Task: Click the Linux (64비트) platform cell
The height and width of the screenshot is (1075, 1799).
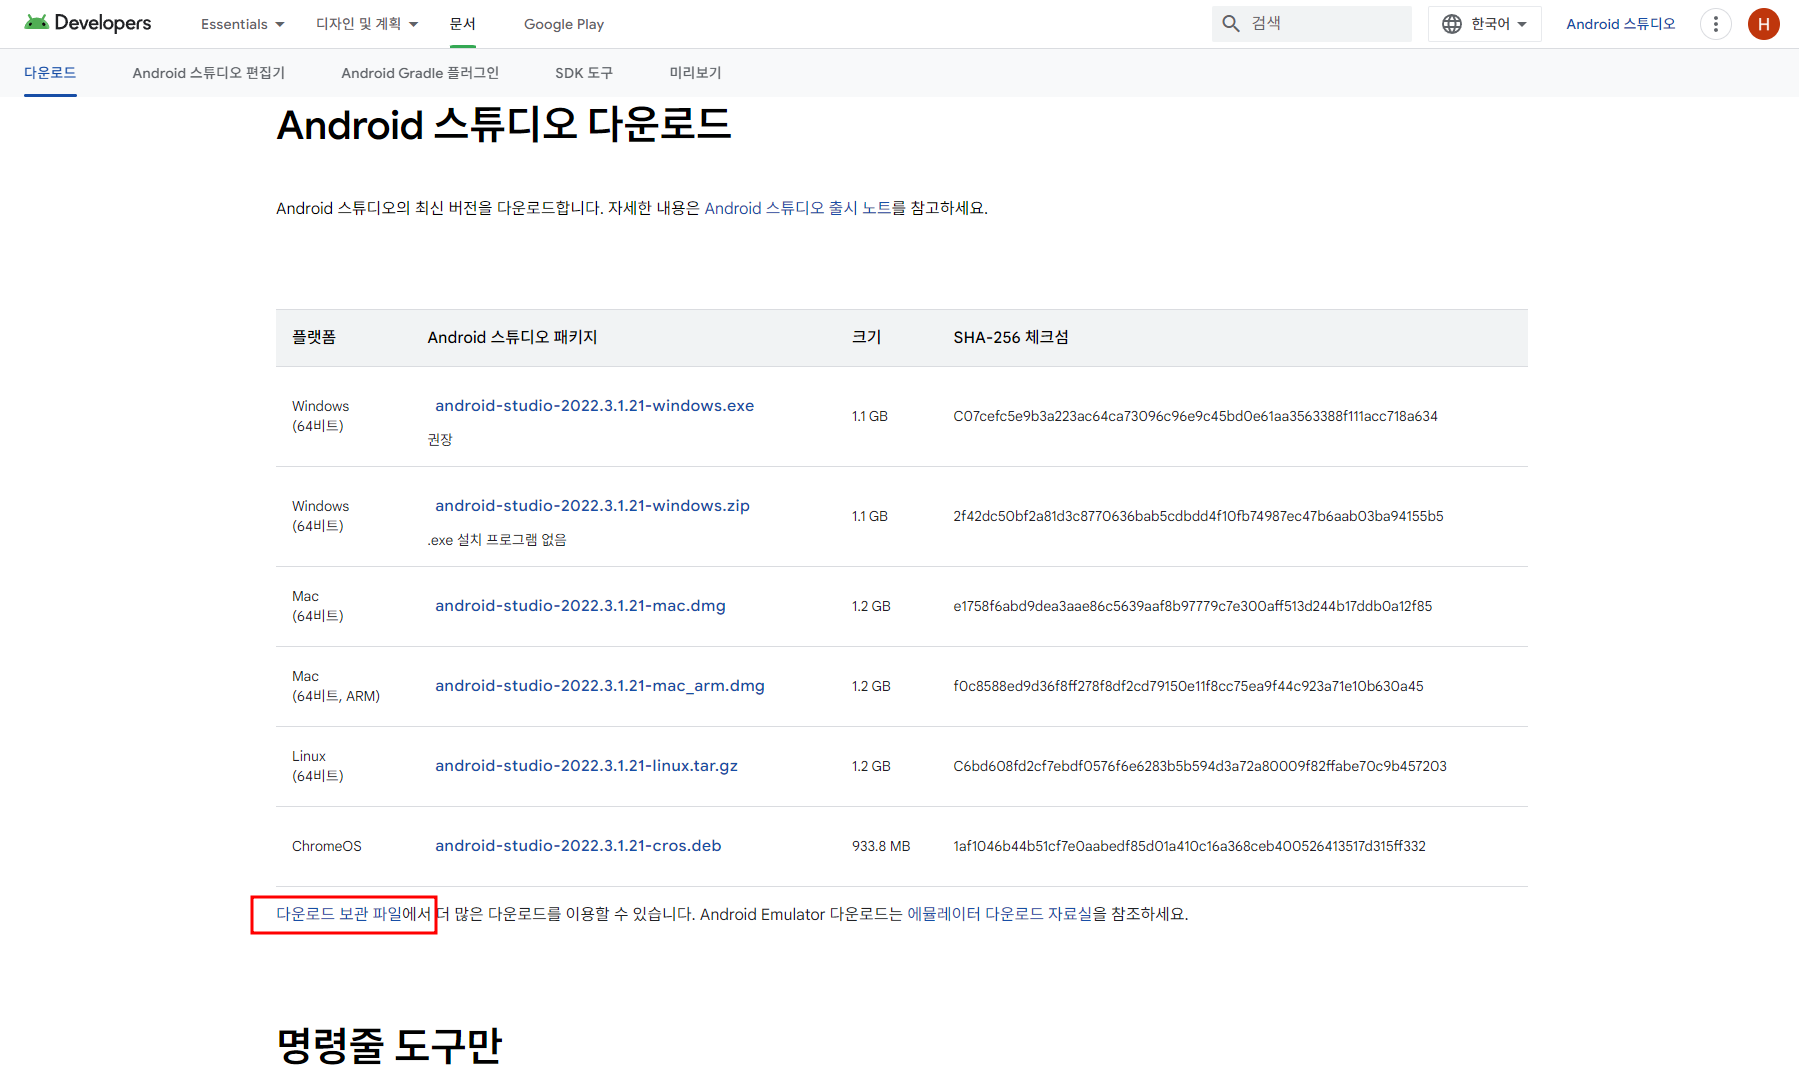Action: pos(318,766)
